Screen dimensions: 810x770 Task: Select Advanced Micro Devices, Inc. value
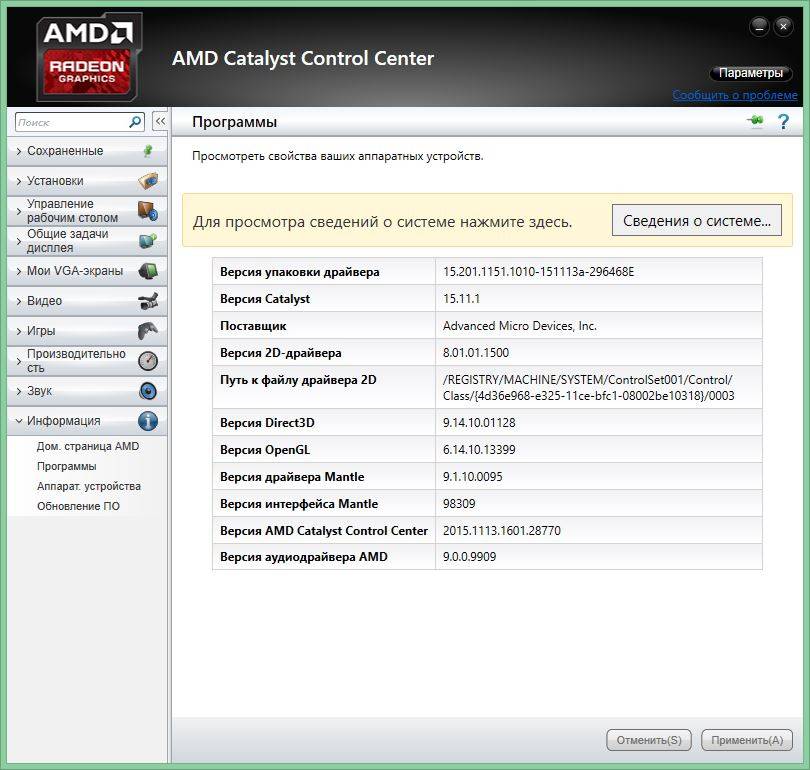[x=520, y=326]
